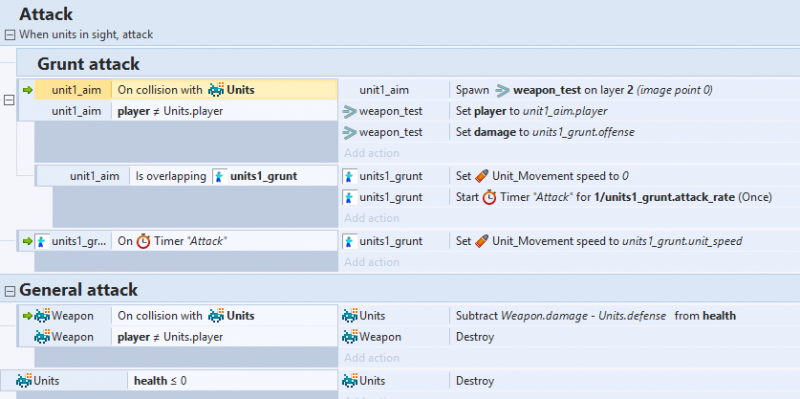Select the Attack group title
800x399 pixels.
pos(46,14)
